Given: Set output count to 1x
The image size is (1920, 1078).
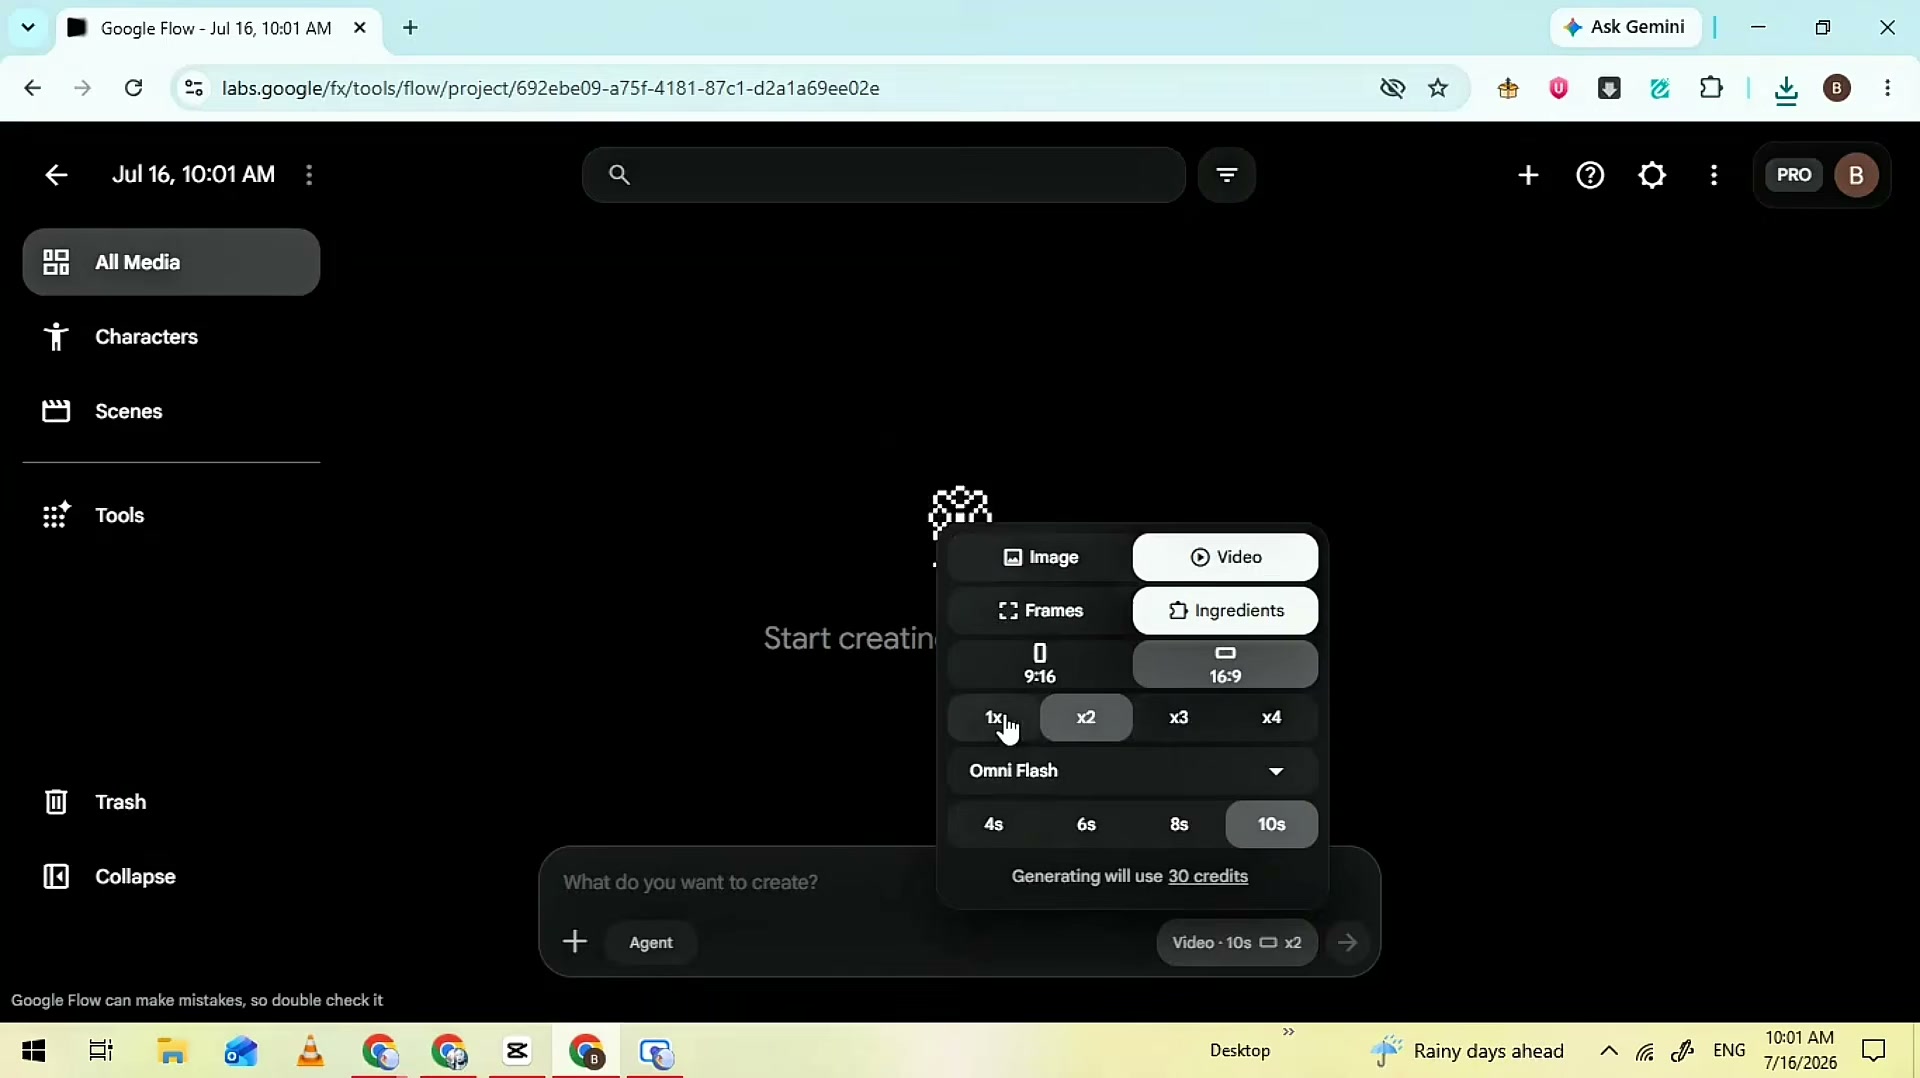Looking at the screenshot, I should (x=994, y=718).
